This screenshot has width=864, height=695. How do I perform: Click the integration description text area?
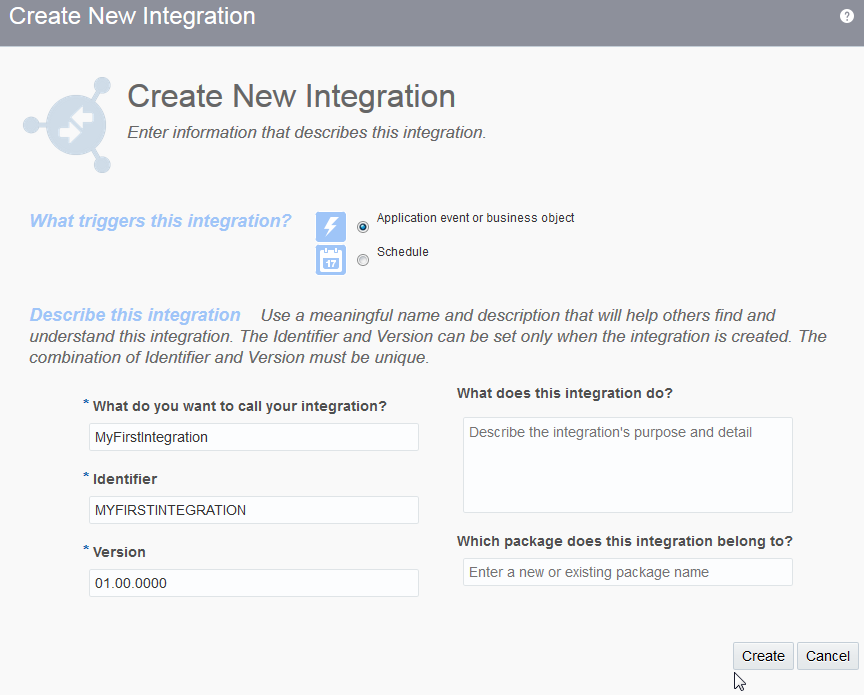pyautogui.click(x=627, y=465)
